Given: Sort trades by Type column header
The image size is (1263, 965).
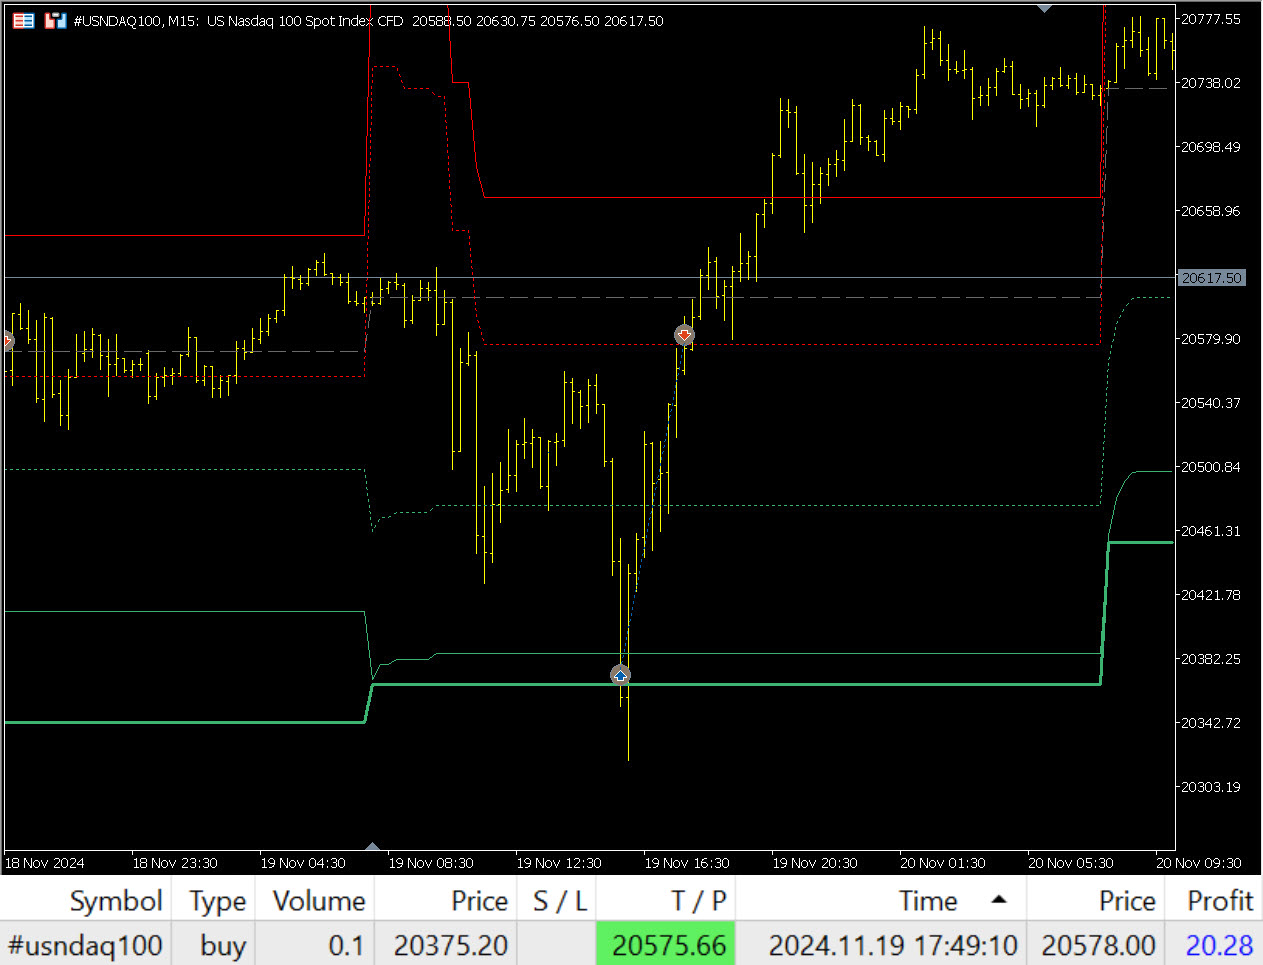Looking at the screenshot, I should (x=217, y=901).
